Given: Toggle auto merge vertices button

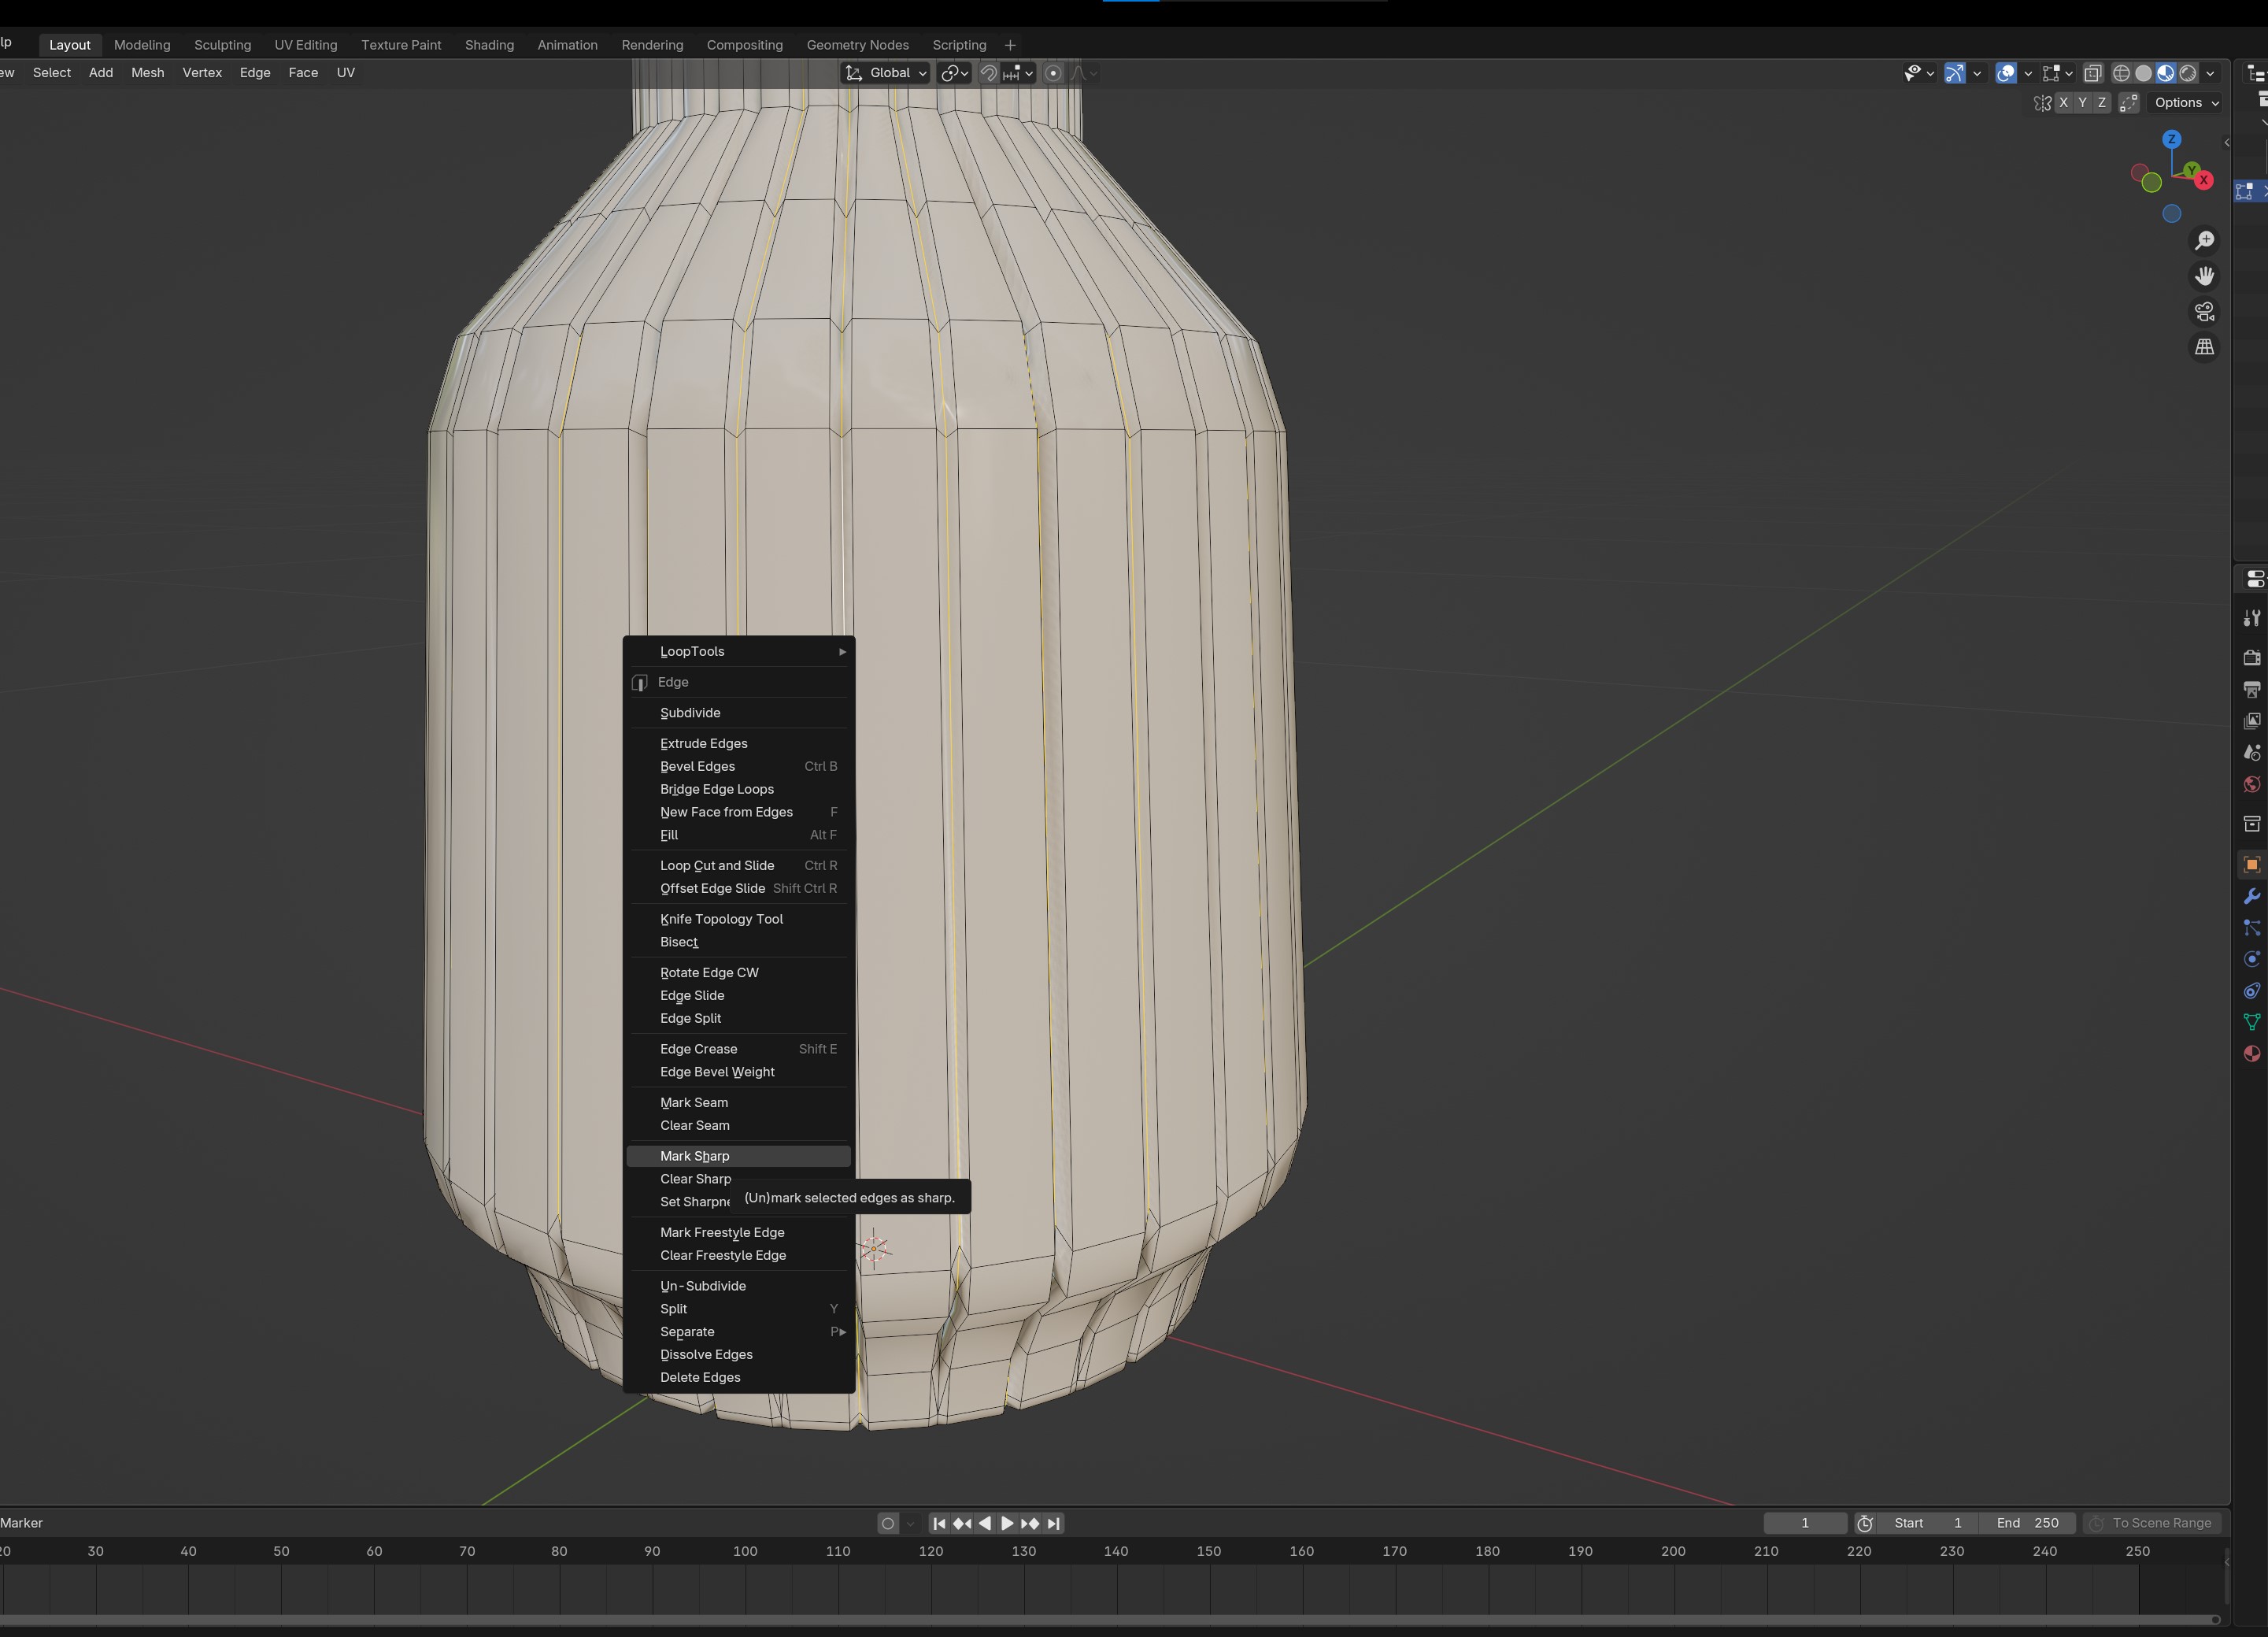Looking at the screenshot, I should 2129,103.
